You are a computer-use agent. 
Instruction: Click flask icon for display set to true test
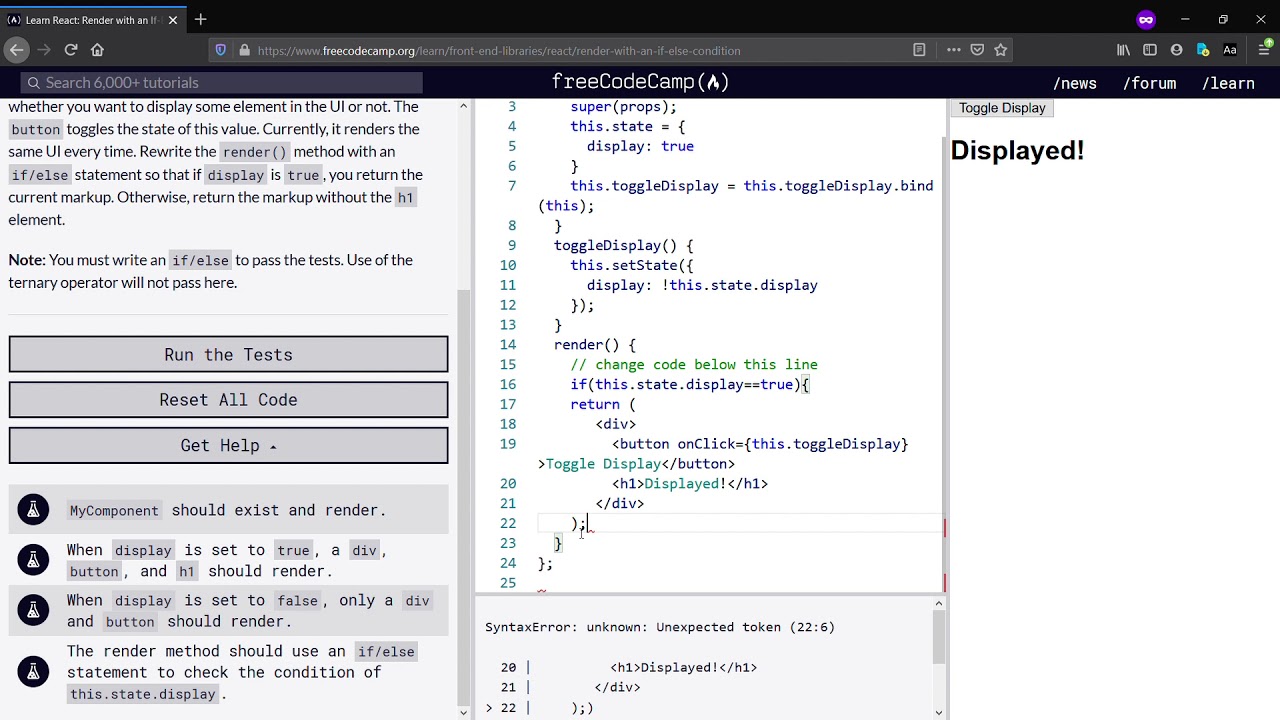(33, 560)
